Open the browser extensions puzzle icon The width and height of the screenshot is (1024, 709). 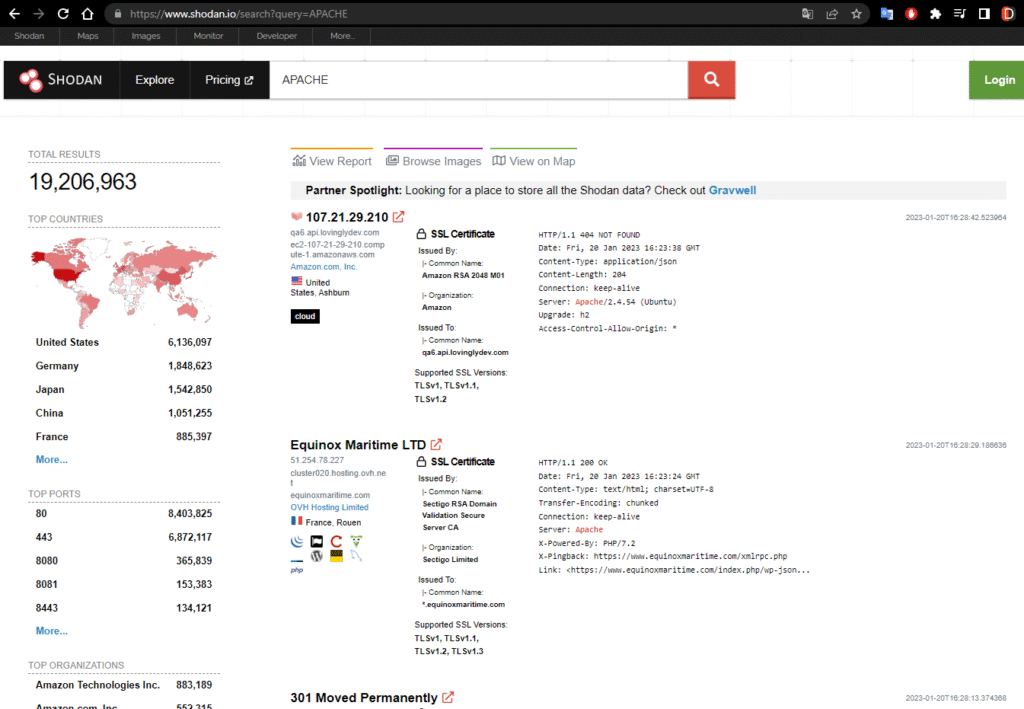(x=935, y=14)
